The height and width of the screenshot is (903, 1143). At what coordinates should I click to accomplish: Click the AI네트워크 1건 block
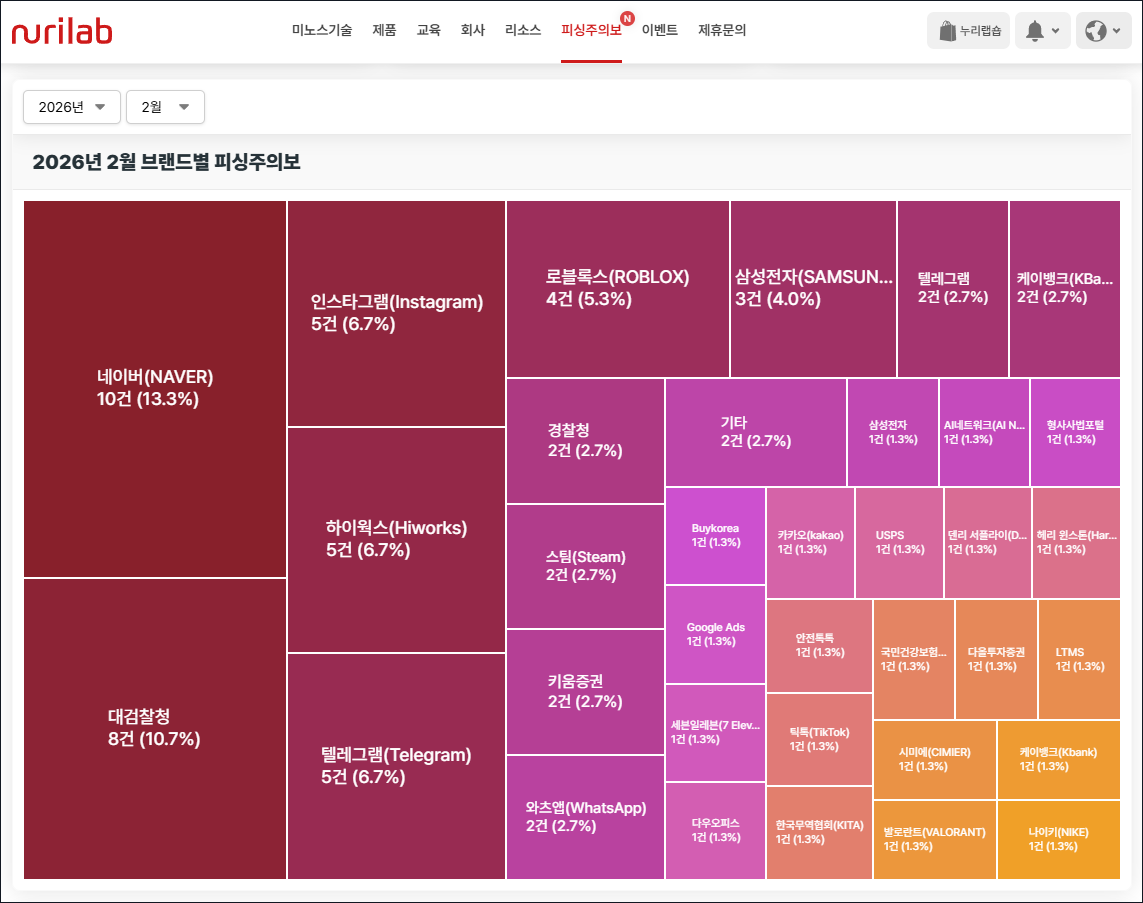[x=984, y=432]
